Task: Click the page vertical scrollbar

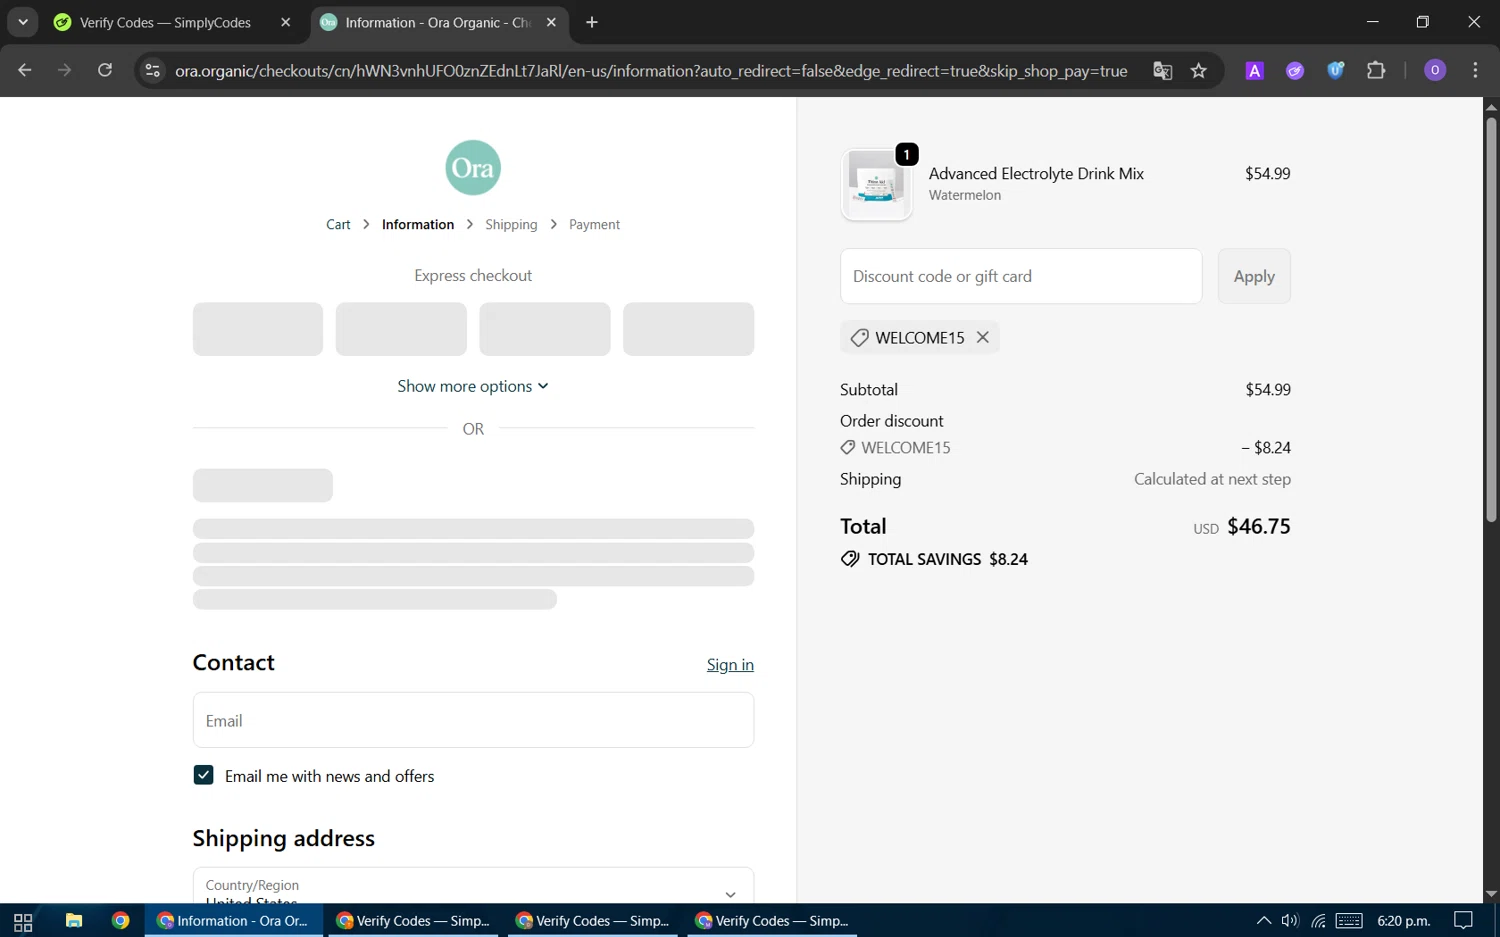Action: [1491, 320]
